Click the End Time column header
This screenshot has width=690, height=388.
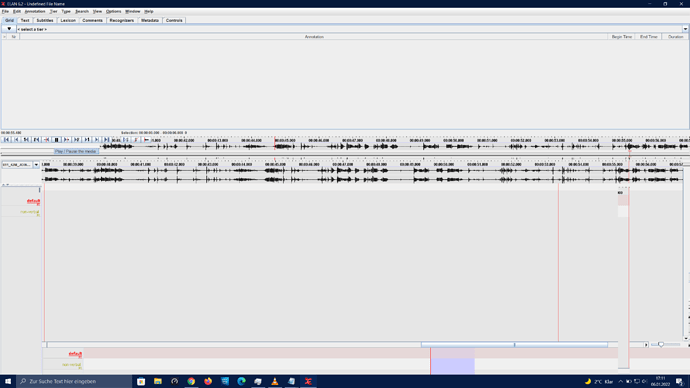(x=649, y=37)
